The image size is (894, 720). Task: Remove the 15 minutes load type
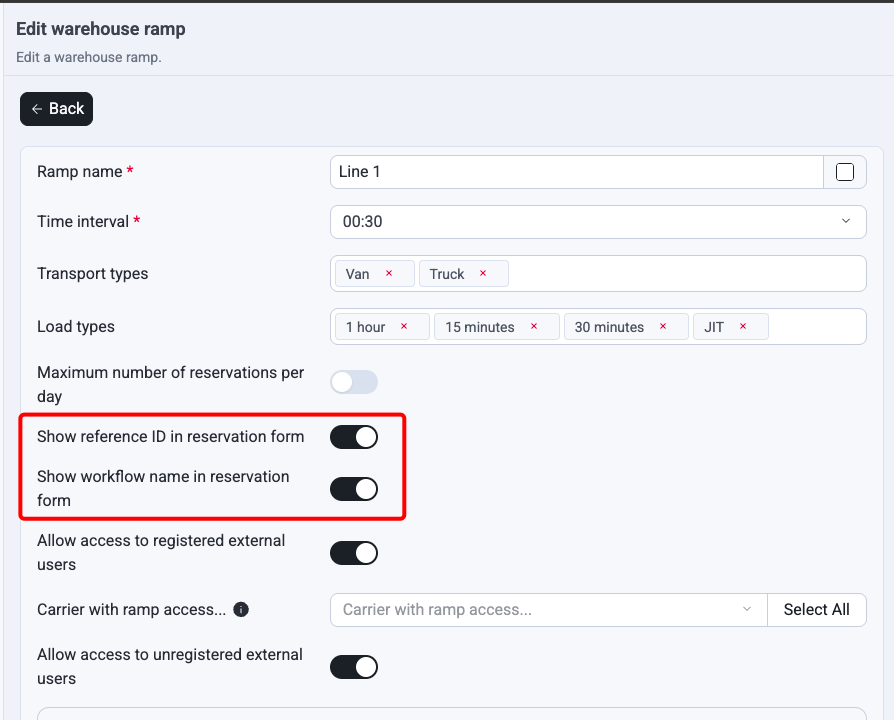[x=534, y=327]
